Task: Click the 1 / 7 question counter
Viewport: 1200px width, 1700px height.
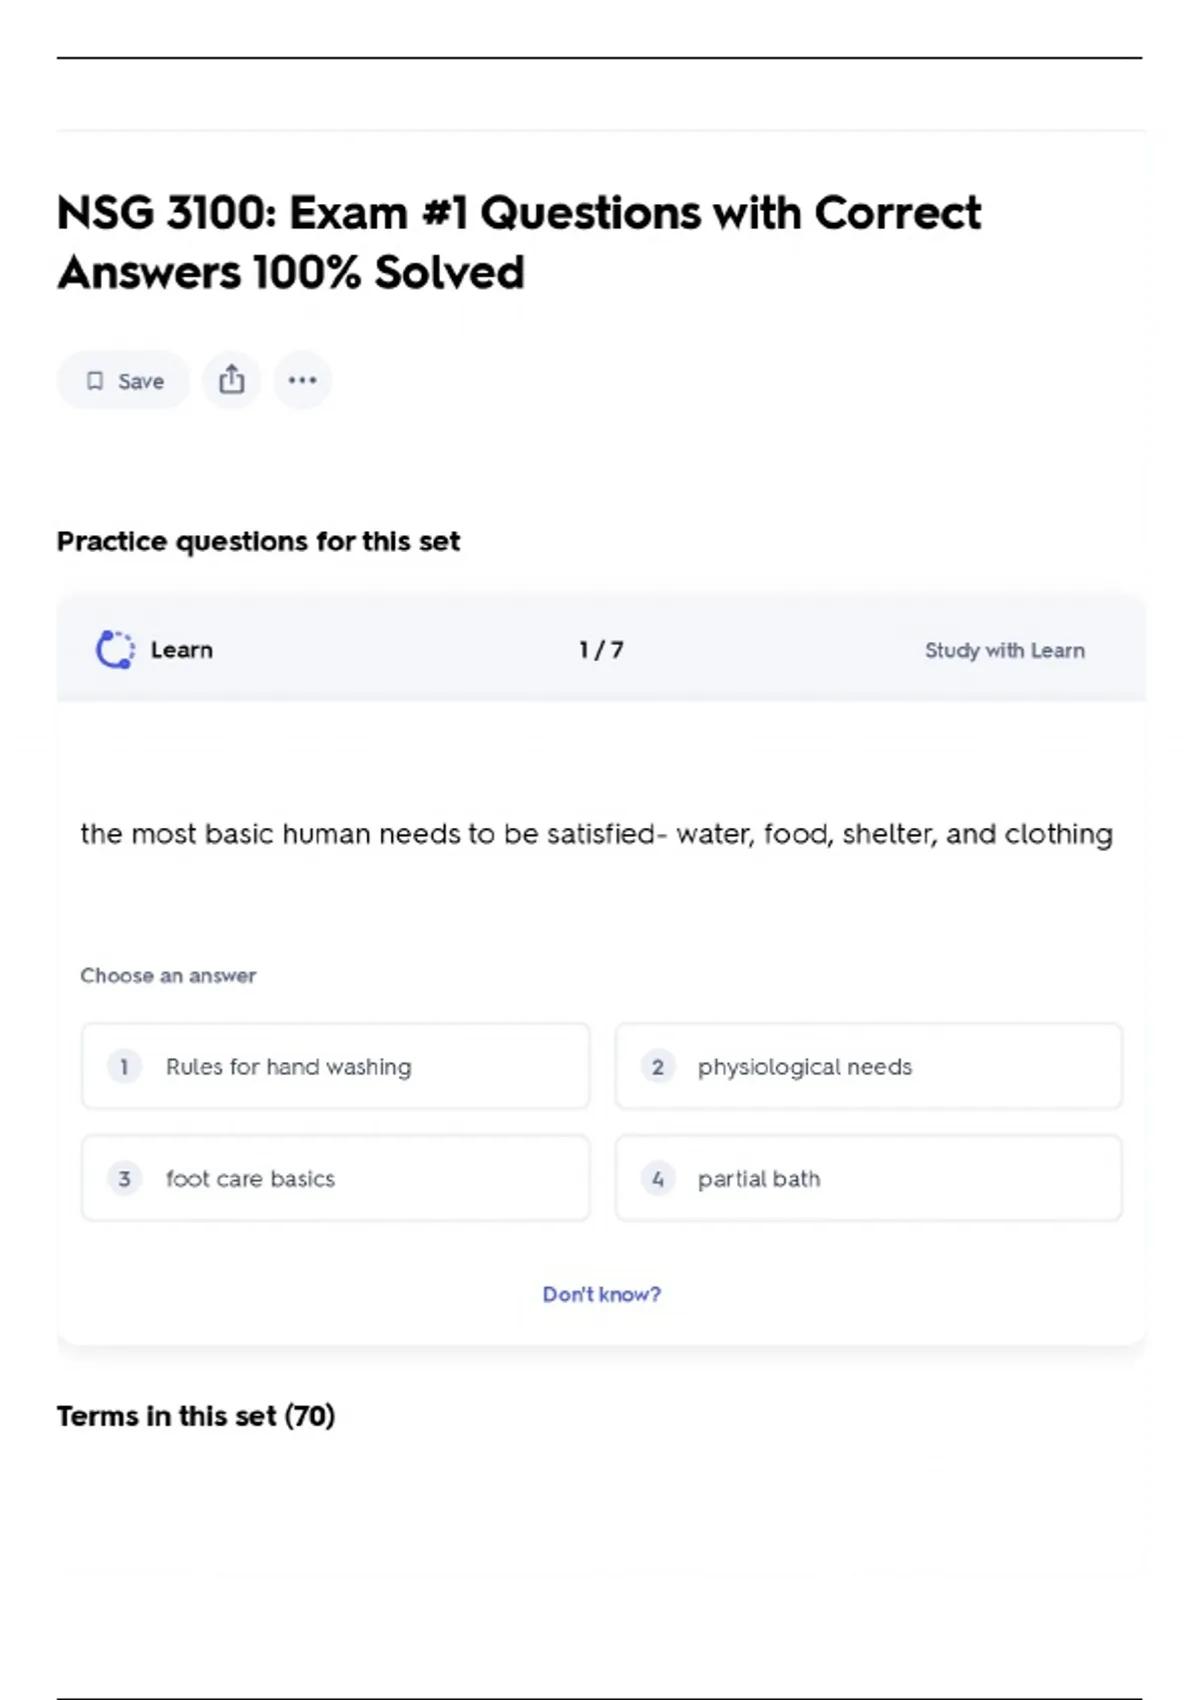Action: pos(601,650)
